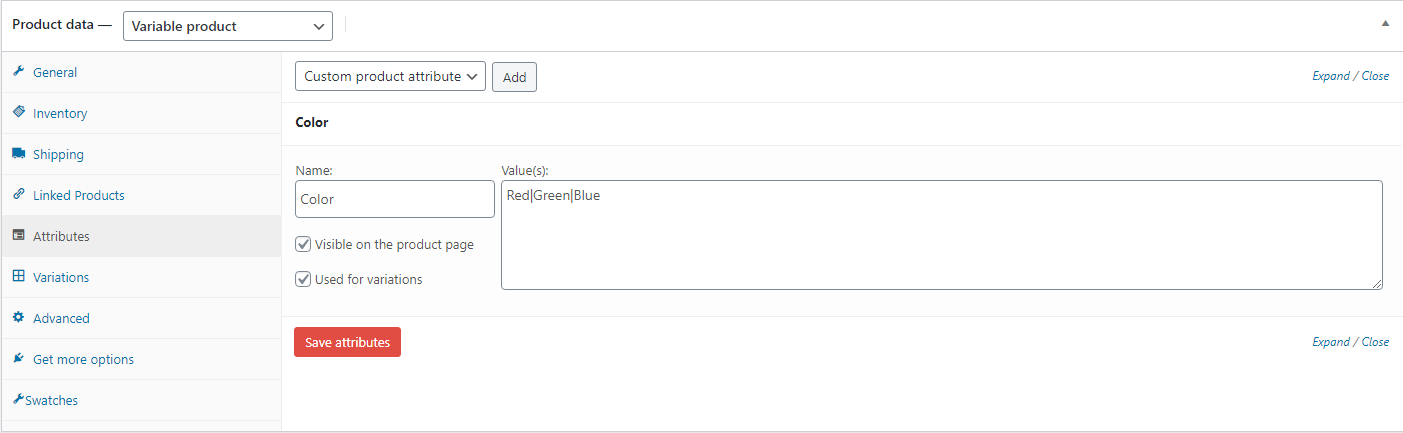This screenshot has width=1403, height=433.
Task: Open the Variable product type dropdown
Action: tap(228, 26)
